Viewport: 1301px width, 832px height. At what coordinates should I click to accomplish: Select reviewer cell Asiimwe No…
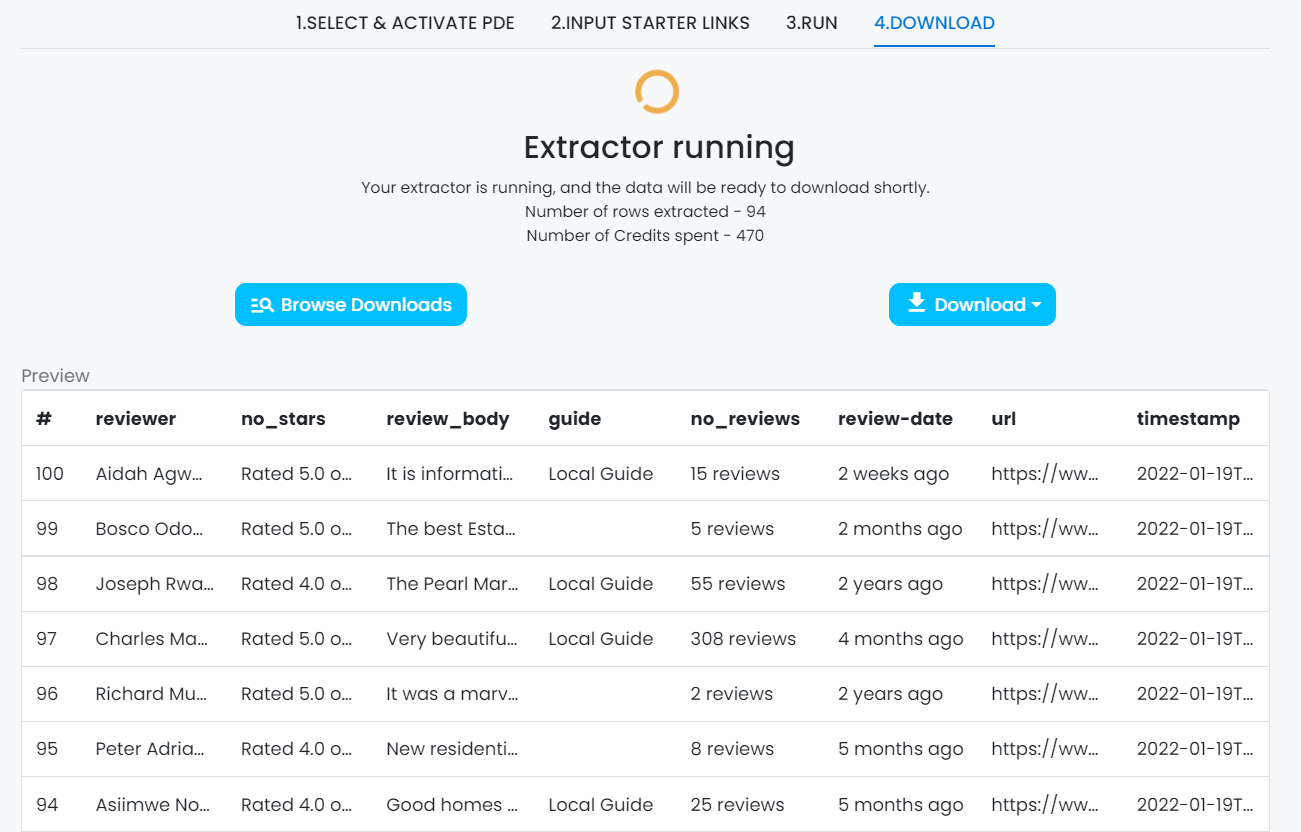click(x=152, y=805)
